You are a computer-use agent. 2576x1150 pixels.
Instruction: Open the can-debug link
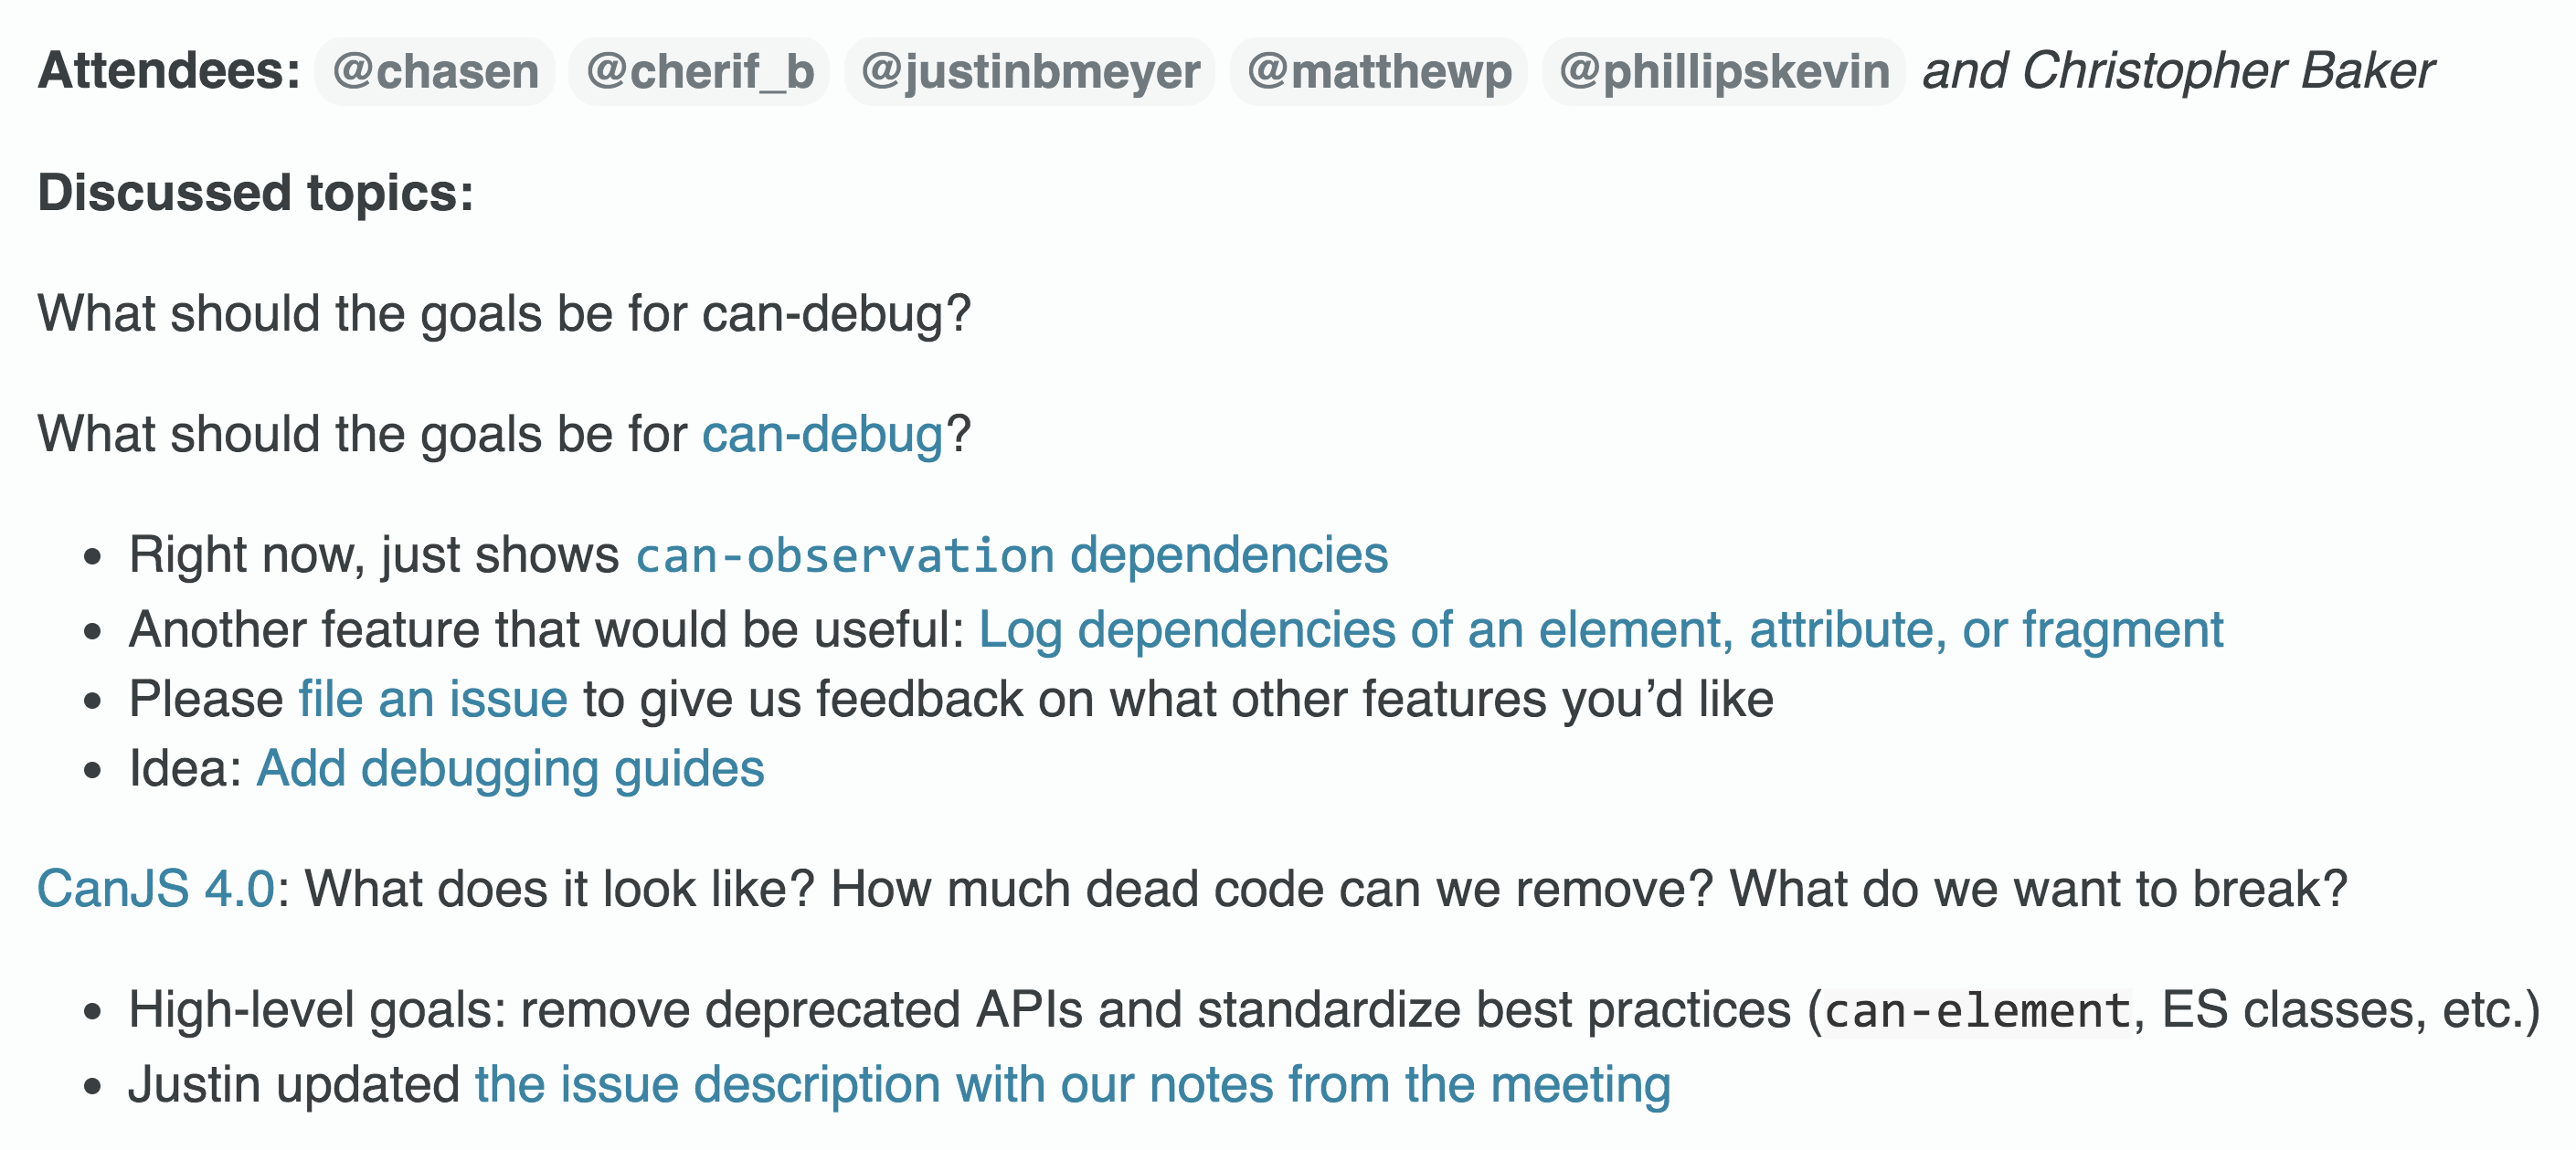click(822, 434)
